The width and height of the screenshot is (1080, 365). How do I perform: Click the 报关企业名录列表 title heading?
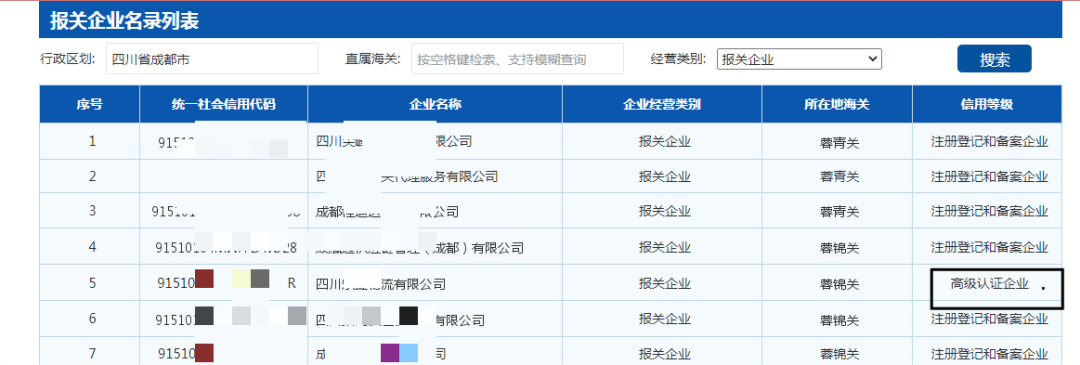point(125,21)
